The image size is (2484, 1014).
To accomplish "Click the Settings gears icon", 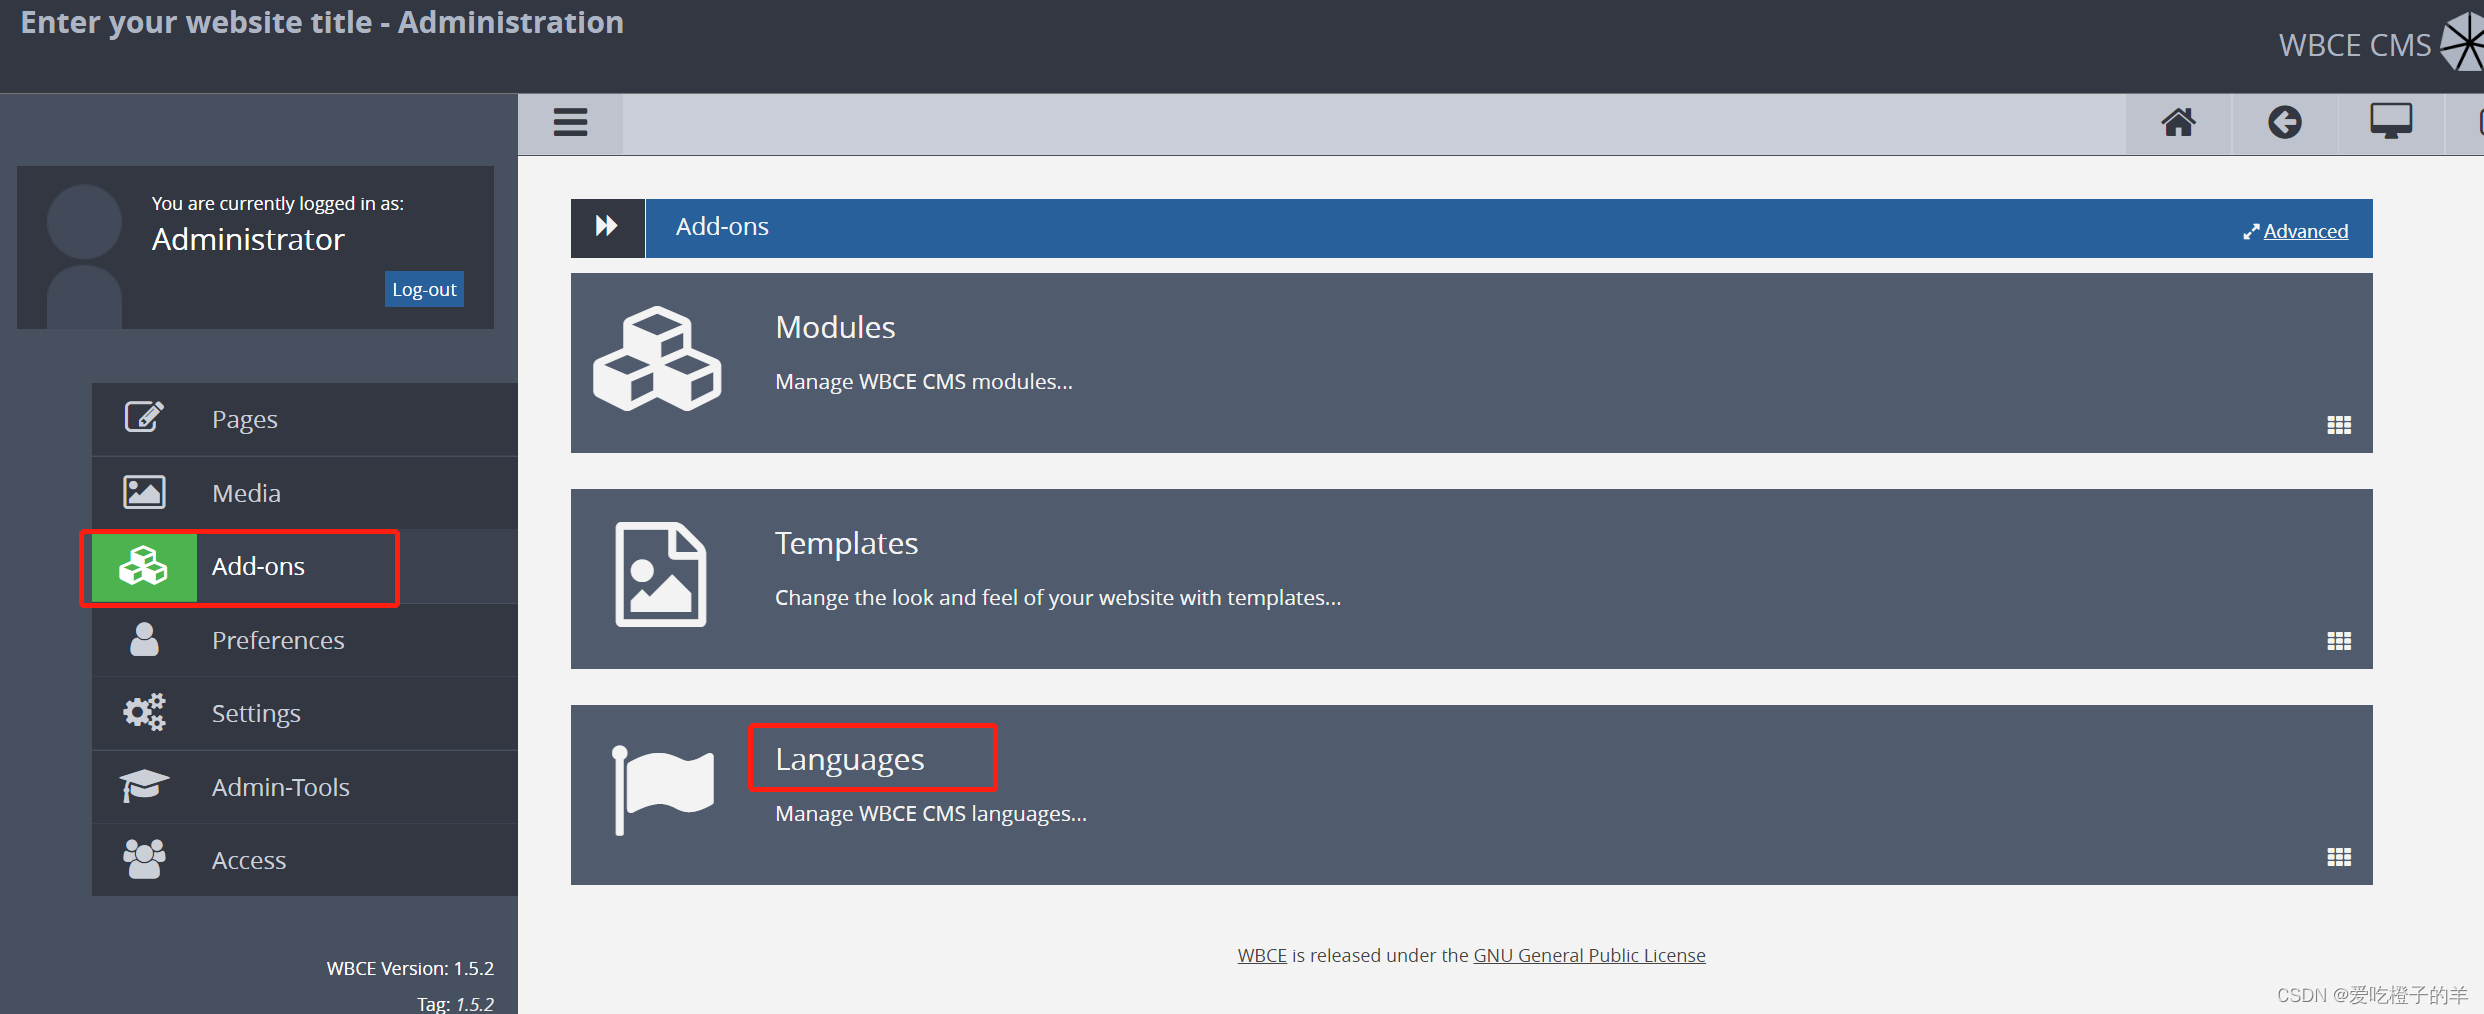I will (144, 712).
